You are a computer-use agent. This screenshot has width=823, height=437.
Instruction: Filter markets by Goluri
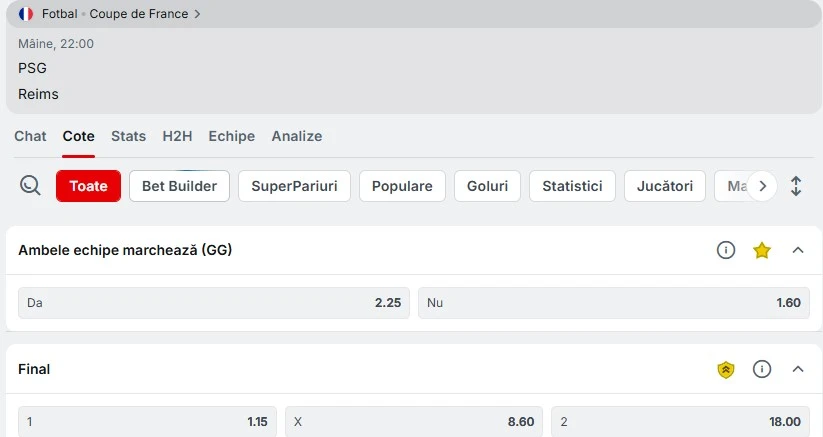[x=487, y=186]
